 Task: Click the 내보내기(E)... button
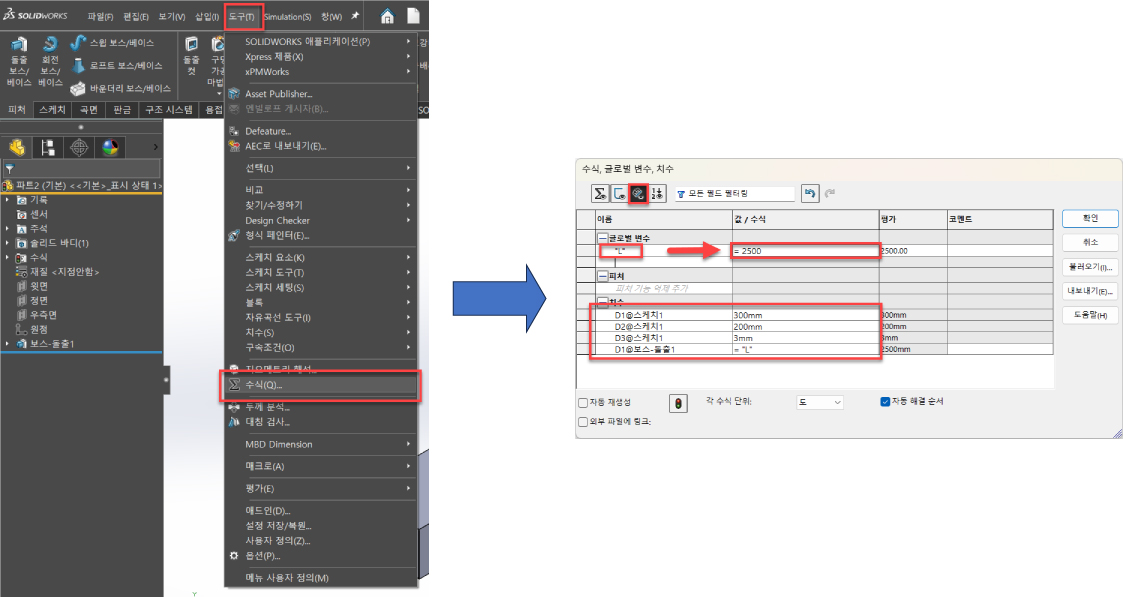1090,290
